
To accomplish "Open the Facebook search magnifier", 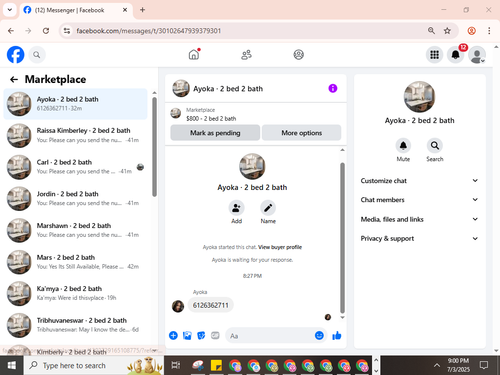I will pyautogui.click(x=37, y=55).
